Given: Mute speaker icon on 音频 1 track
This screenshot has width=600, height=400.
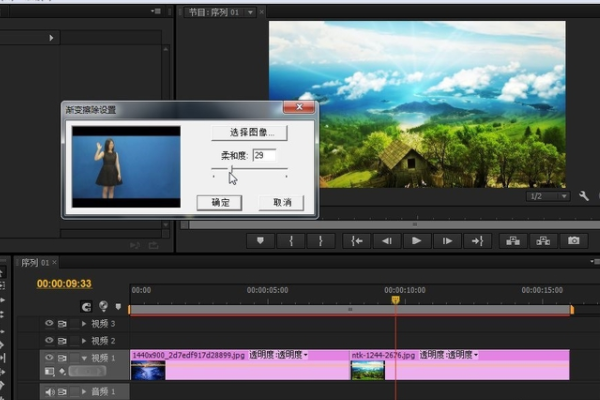Looking at the screenshot, I should 49,392.
